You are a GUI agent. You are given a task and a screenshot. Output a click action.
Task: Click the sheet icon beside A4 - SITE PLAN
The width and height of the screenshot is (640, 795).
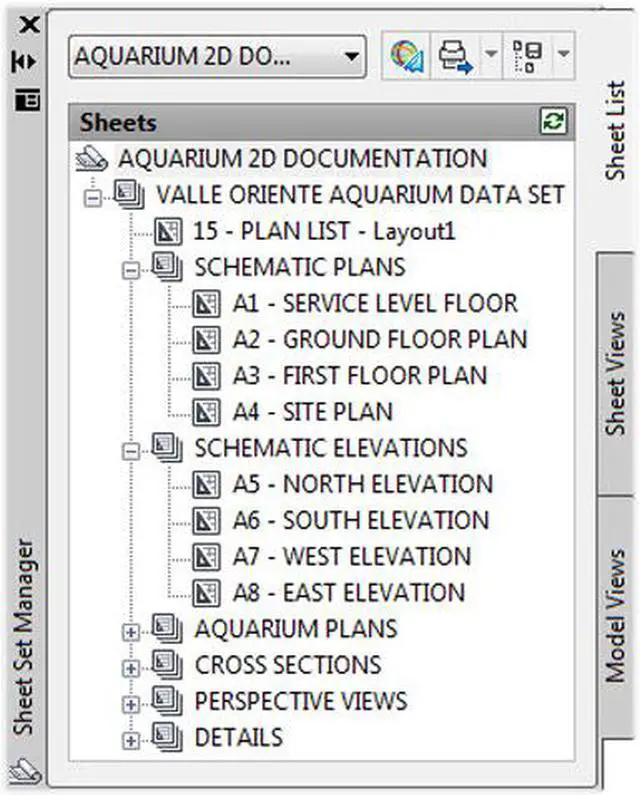206,412
